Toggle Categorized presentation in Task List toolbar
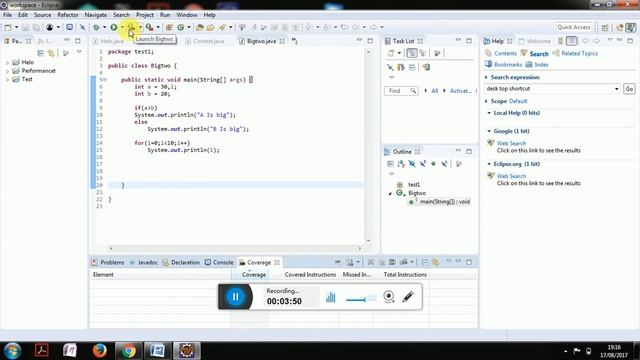Image resolution: width=640 pixels, height=360 pixels. tap(412, 53)
